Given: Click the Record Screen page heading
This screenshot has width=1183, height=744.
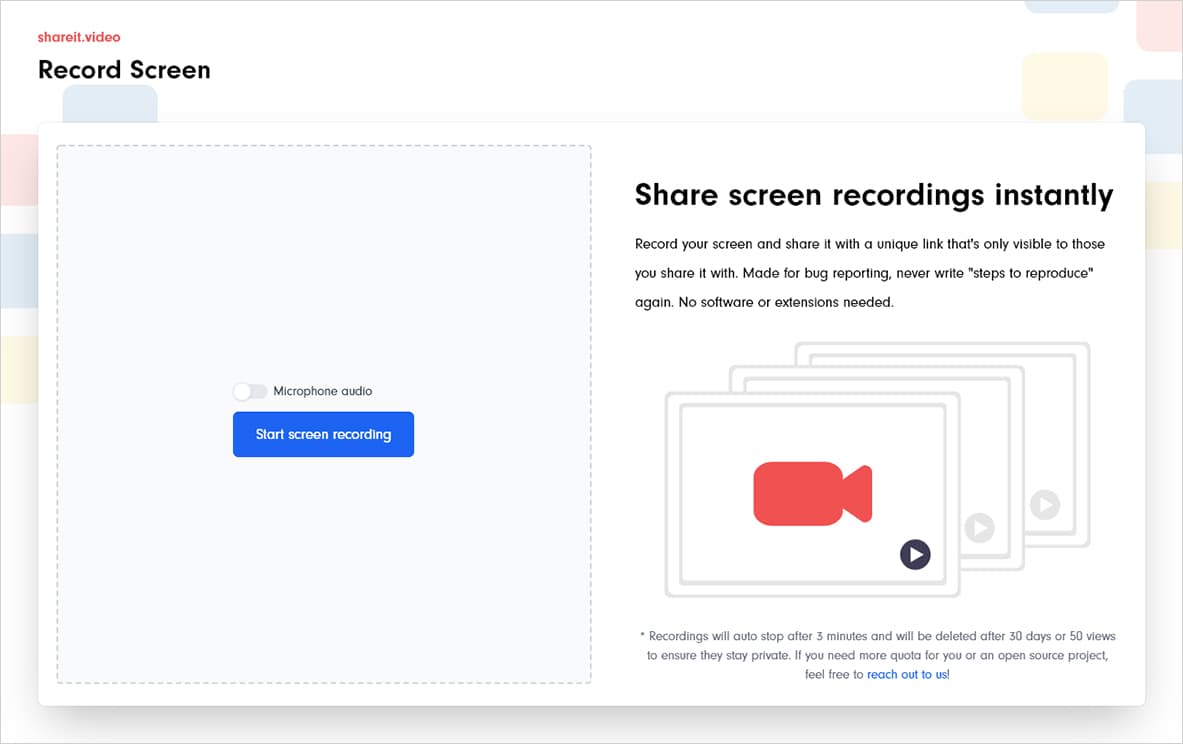Looking at the screenshot, I should click(x=124, y=69).
